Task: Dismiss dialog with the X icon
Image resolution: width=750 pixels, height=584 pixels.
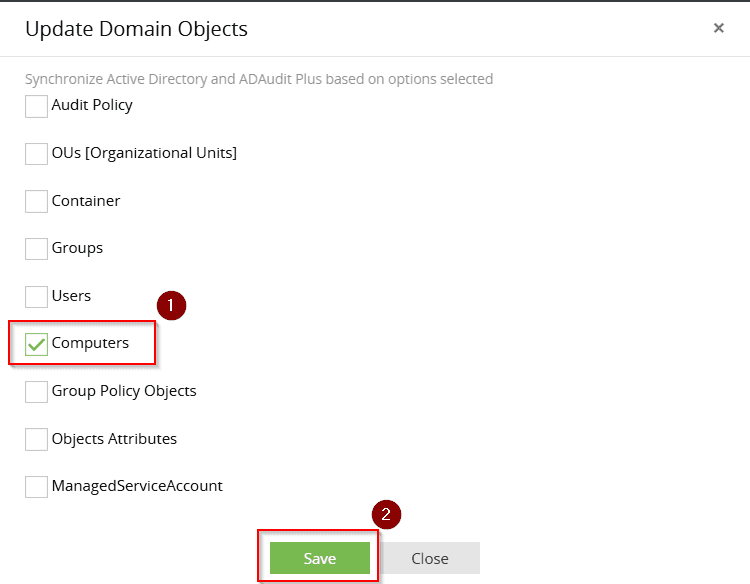Action: pyautogui.click(x=718, y=28)
